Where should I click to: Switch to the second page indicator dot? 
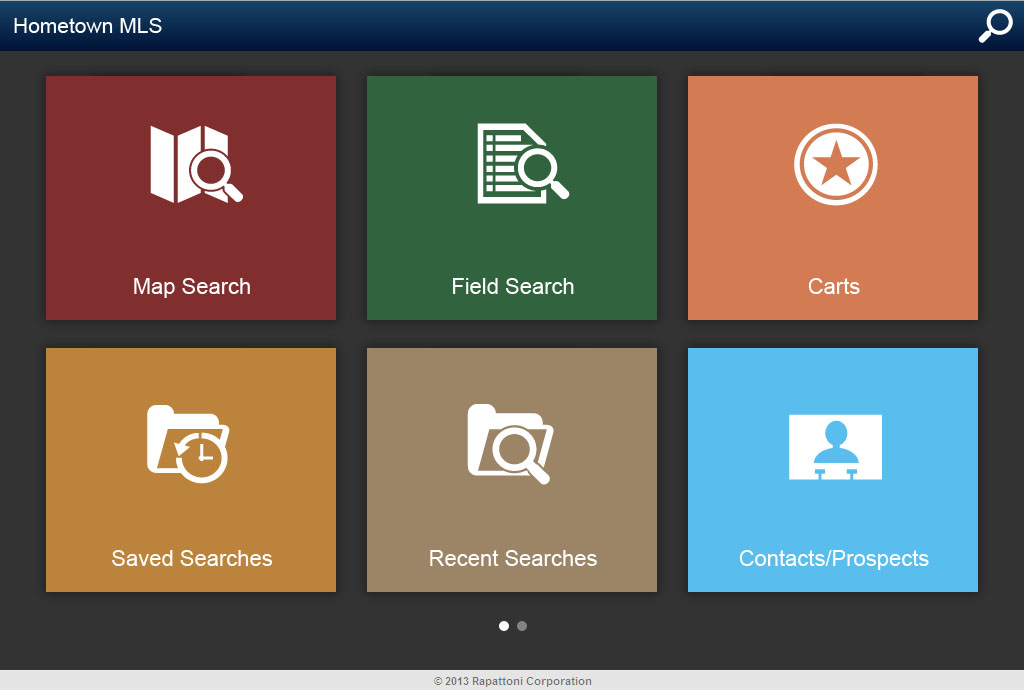(522, 626)
